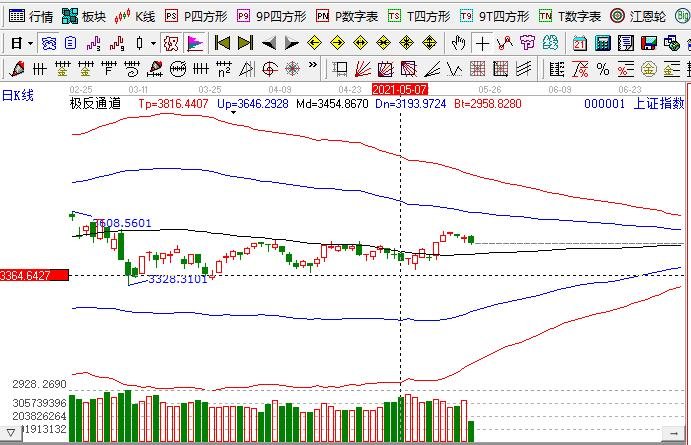Select the red Gann fan lines tool

[363, 69]
